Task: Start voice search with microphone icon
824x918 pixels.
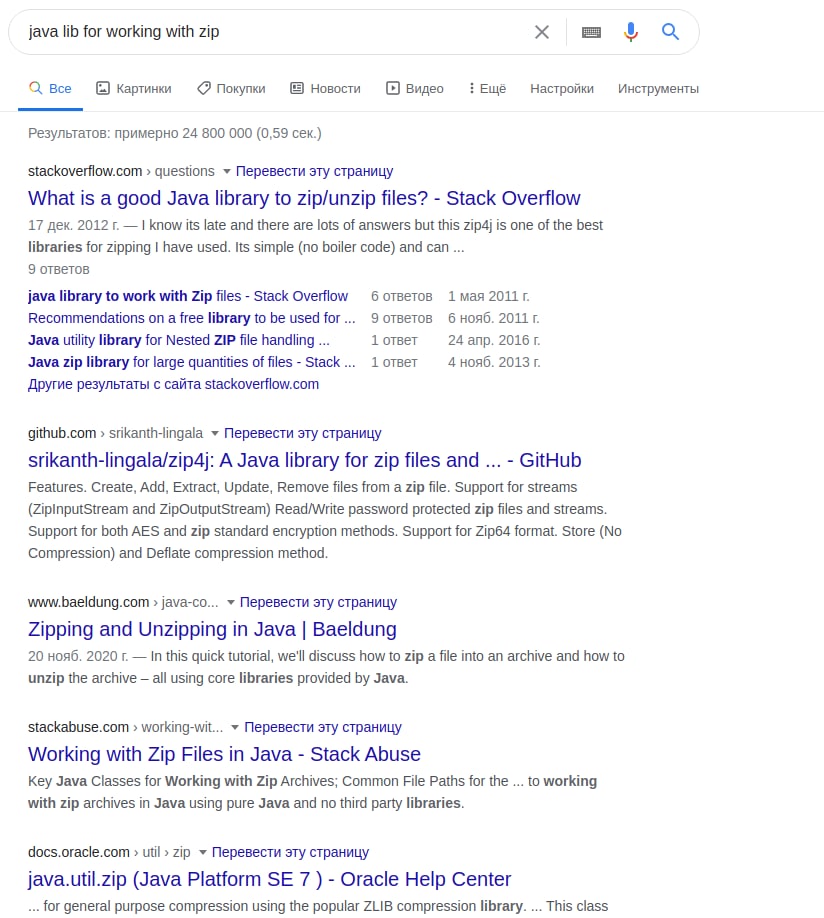Action: tap(631, 32)
